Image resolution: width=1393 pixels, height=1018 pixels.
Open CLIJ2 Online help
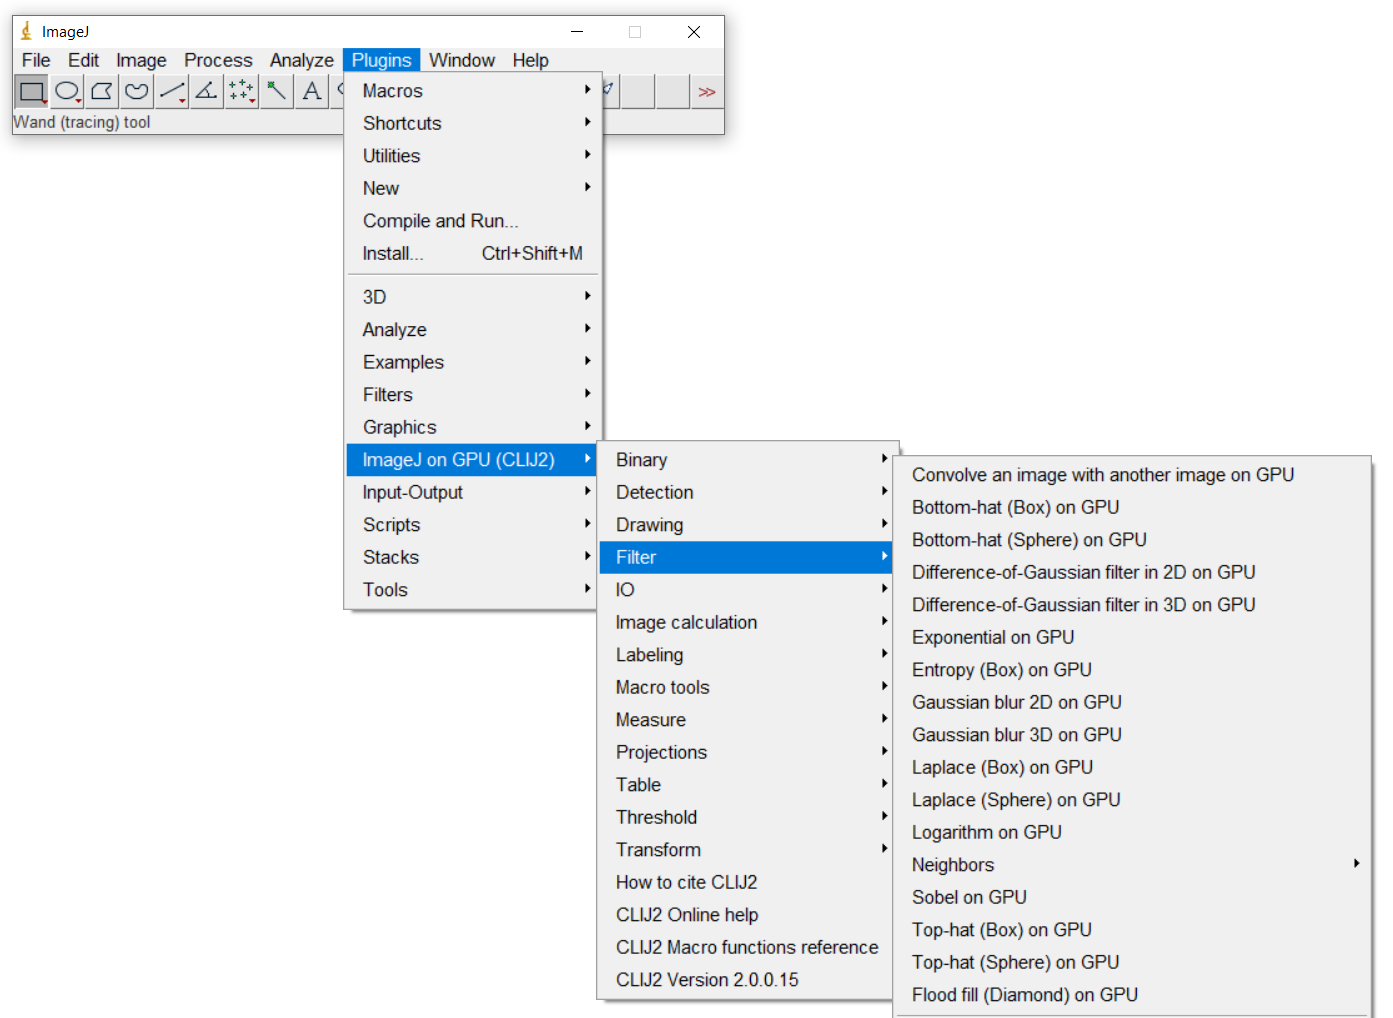[x=745, y=915]
